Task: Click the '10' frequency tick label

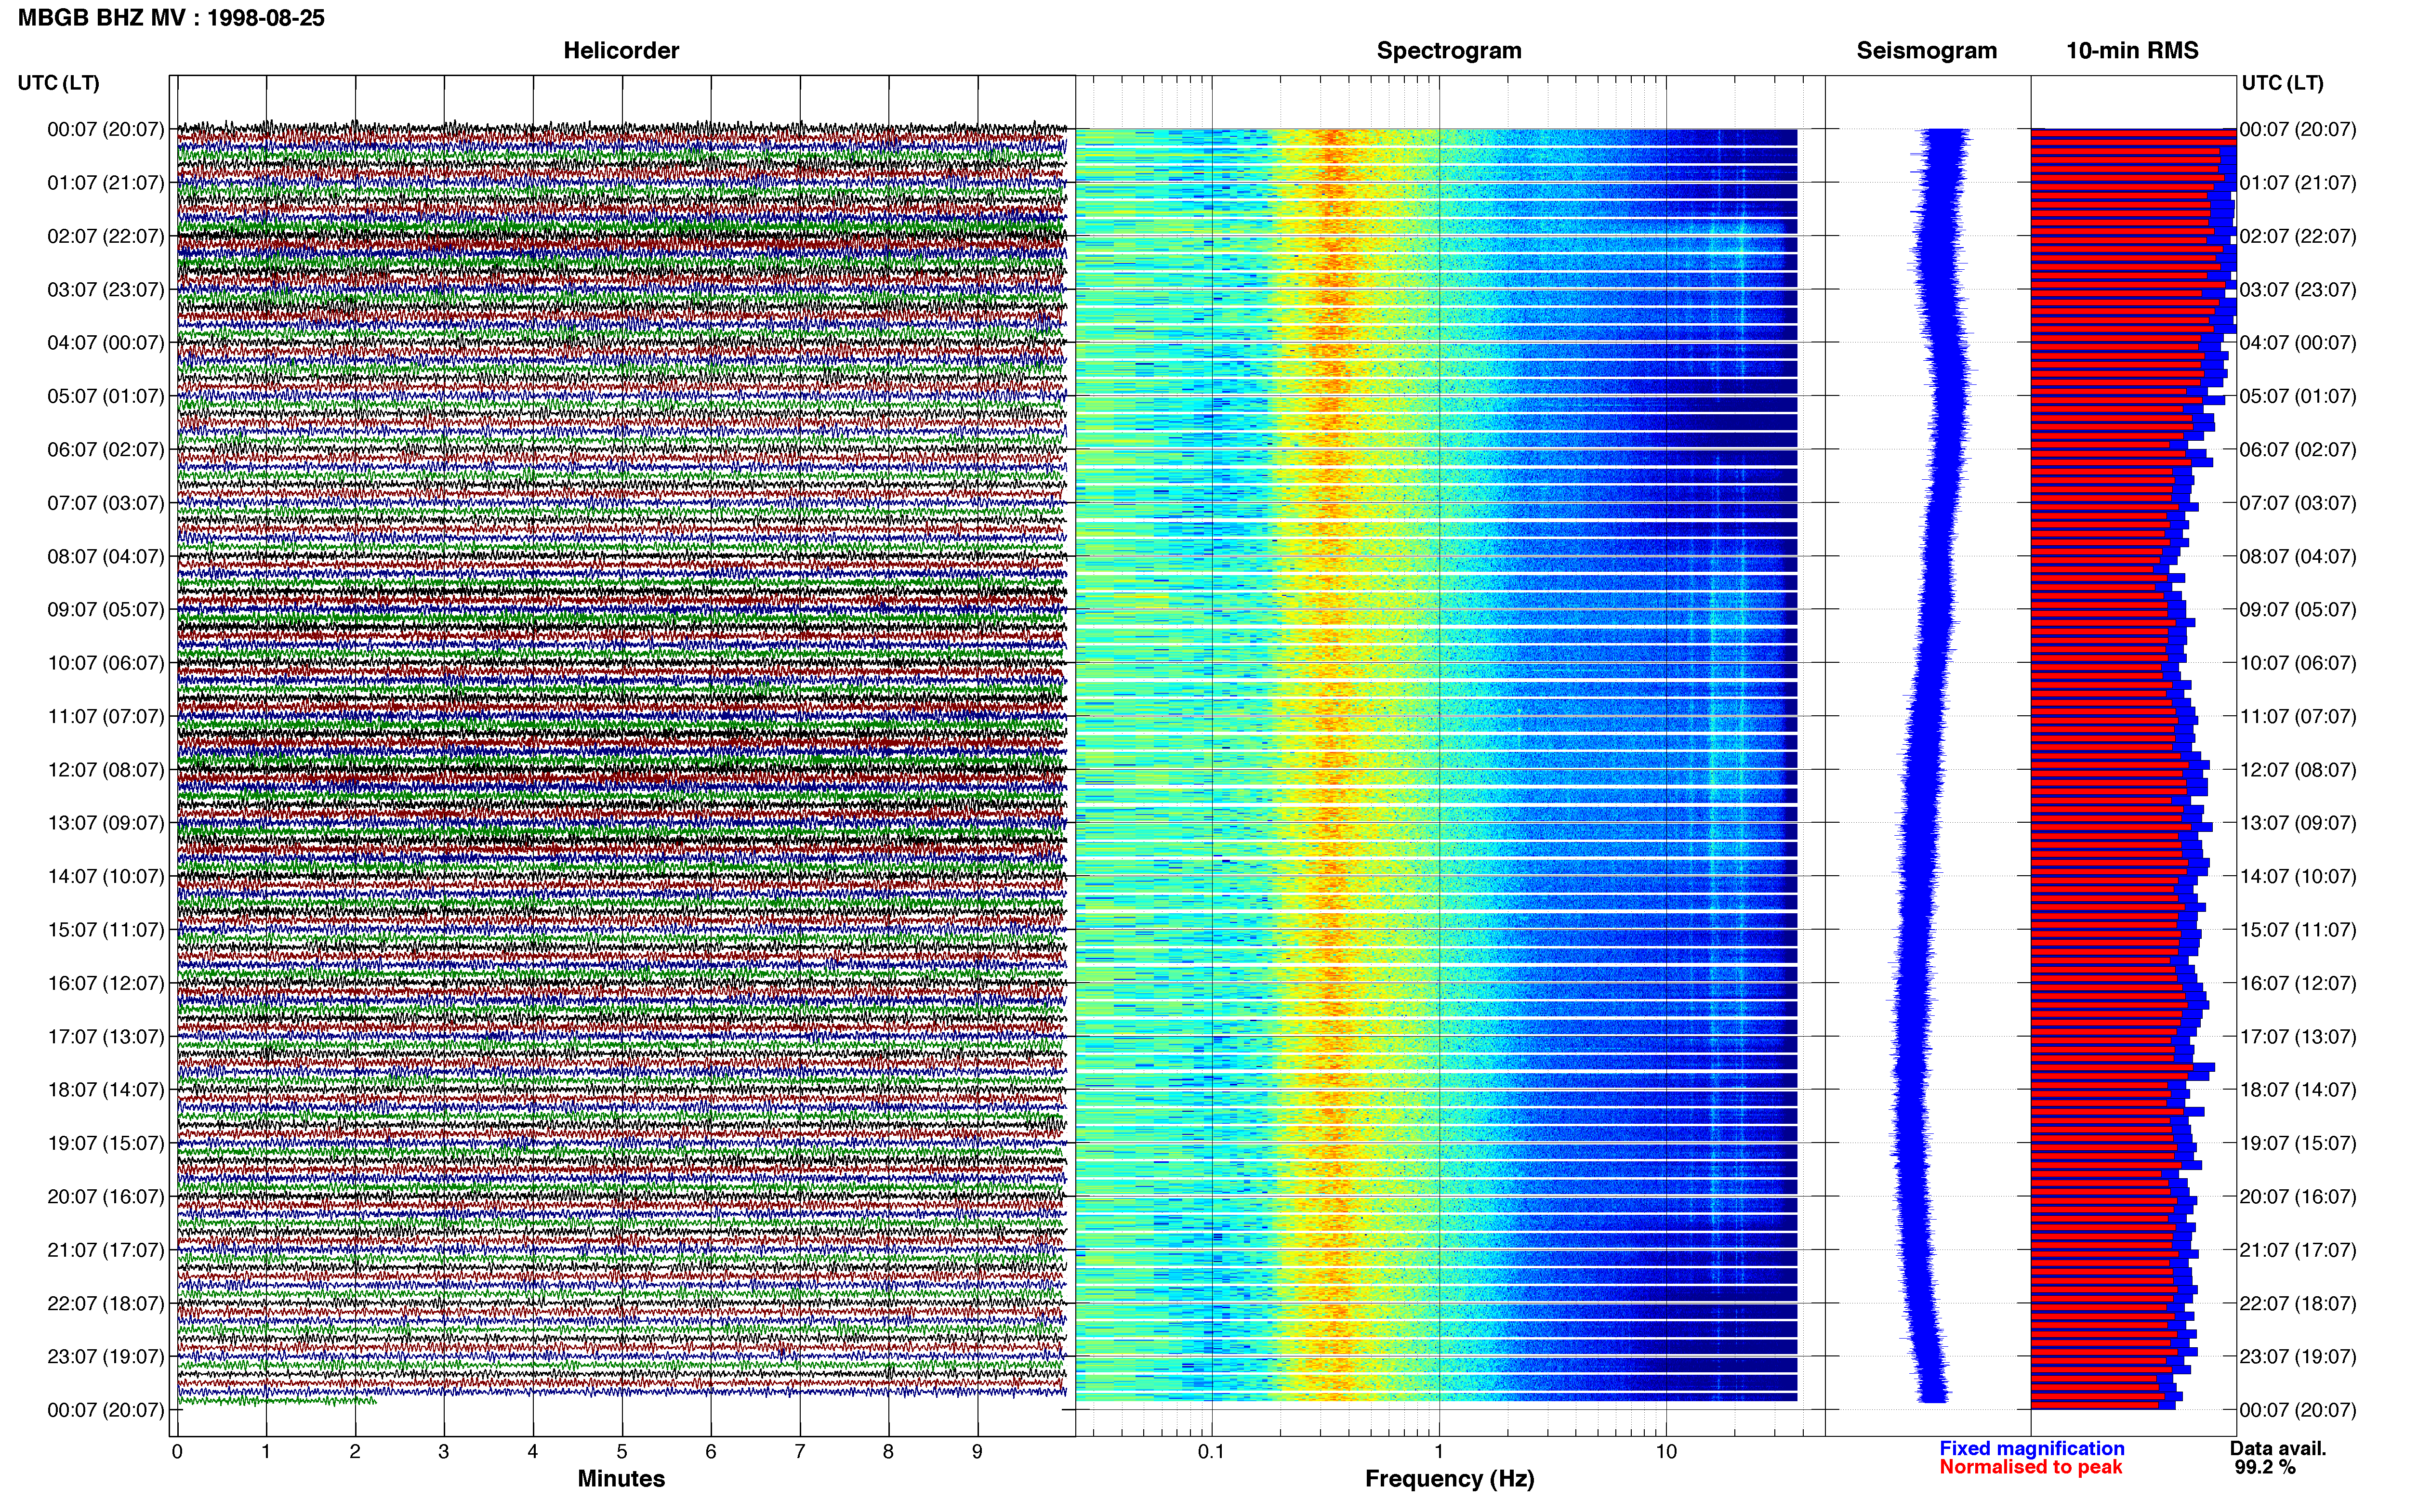Action: (x=1666, y=1452)
